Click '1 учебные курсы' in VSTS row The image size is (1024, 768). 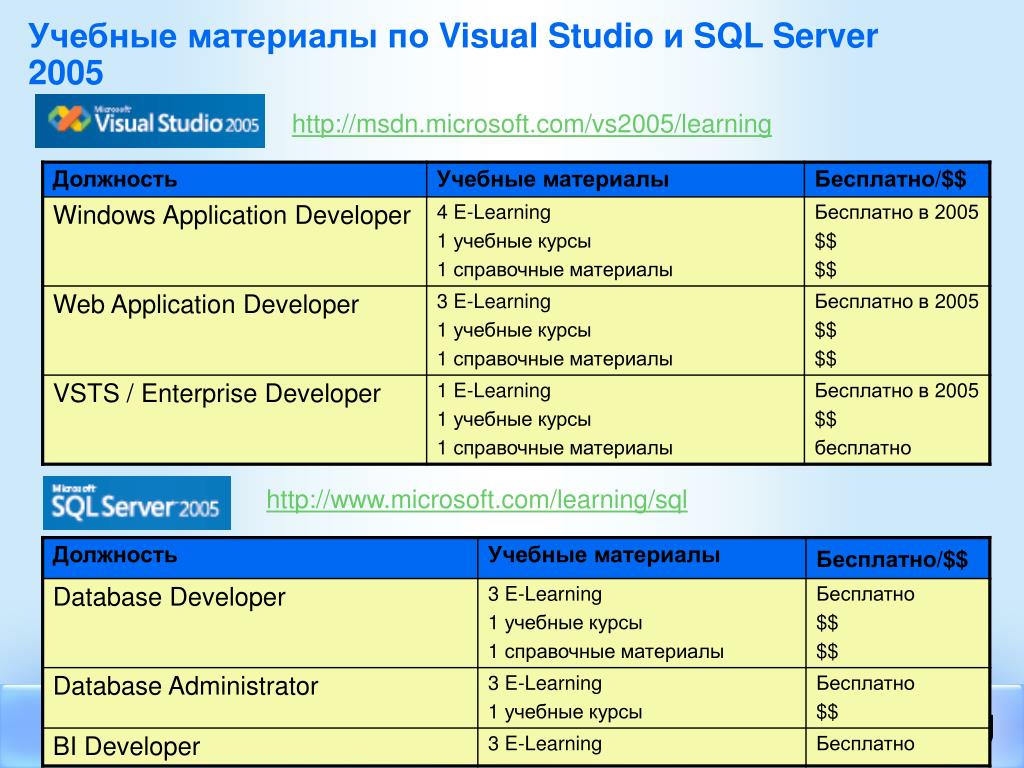(514, 419)
